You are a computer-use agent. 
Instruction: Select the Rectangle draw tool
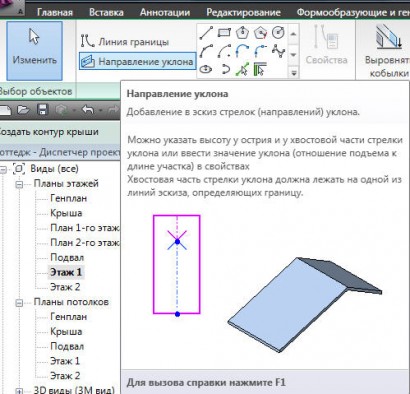click(x=224, y=33)
